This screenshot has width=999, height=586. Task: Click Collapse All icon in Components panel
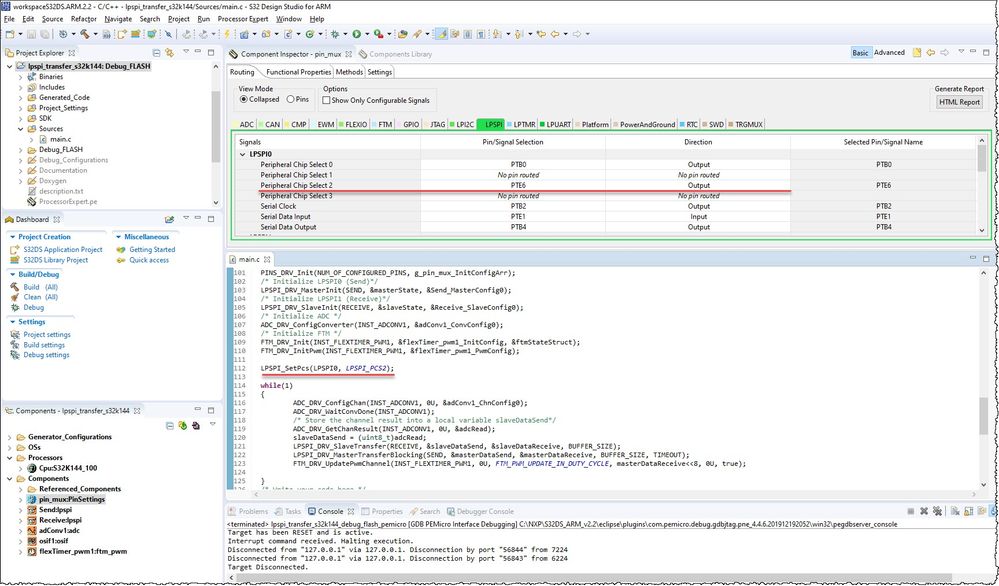pyautogui.click(x=169, y=425)
